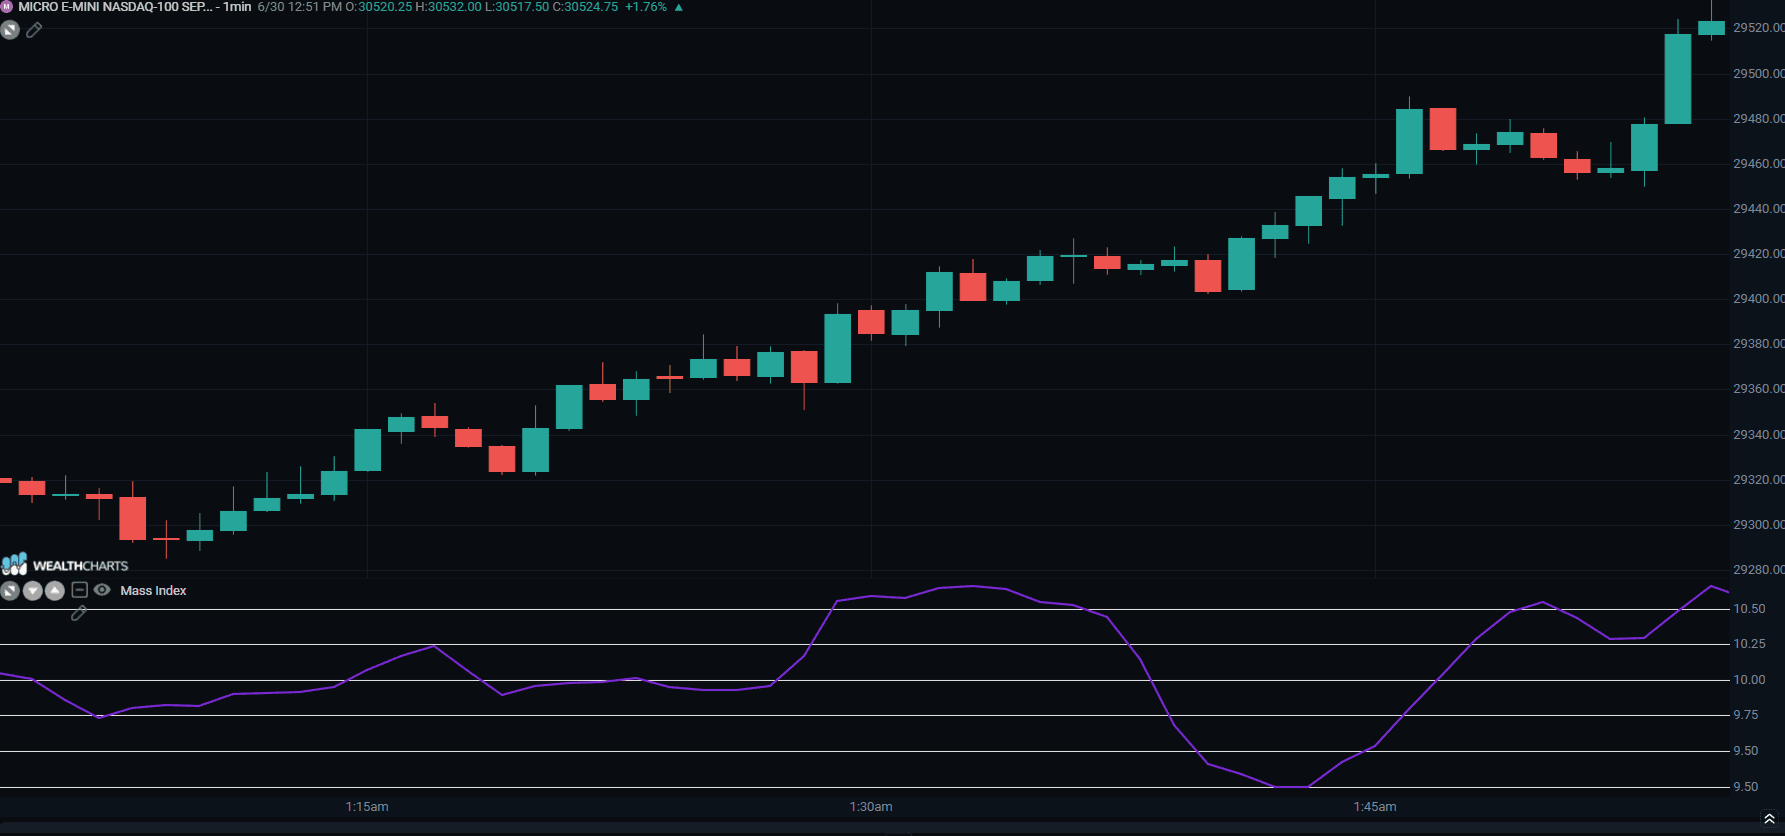The height and width of the screenshot is (836, 1785).
Task: Click the 29400.00 price axis label
Action: coord(1758,299)
